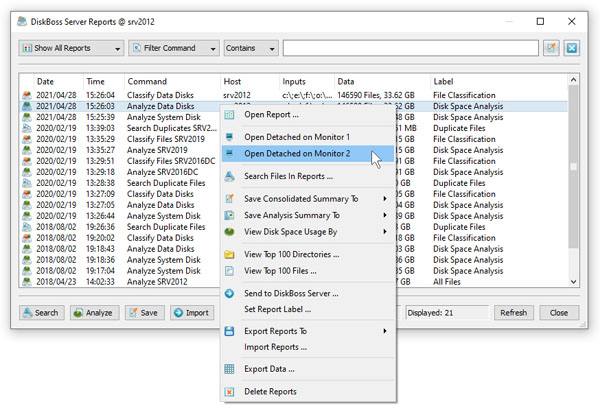This screenshot has width=600, height=406.
Task: Click into the filter text input field
Action: click(411, 48)
